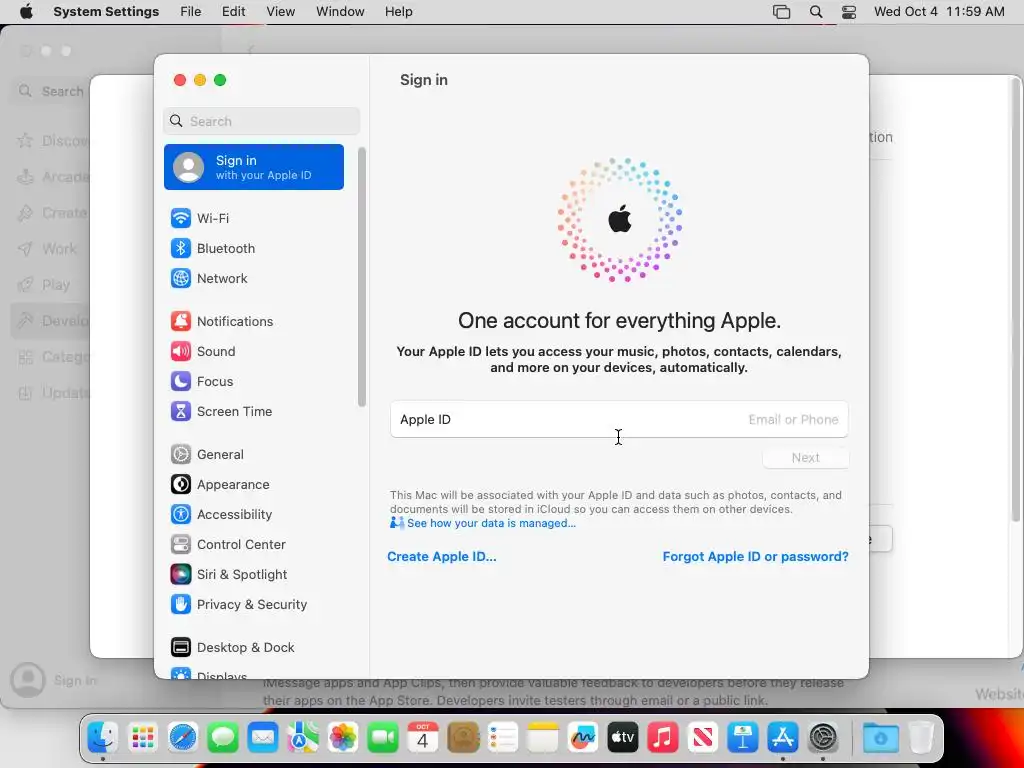Open Apple TV from the Dock
1024x768 pixels.
(x=622, y=738)
